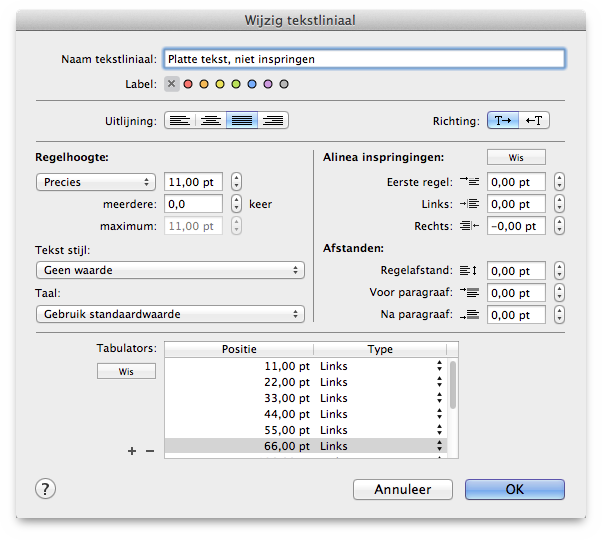Select center text alignment icon

coord(211,121)
